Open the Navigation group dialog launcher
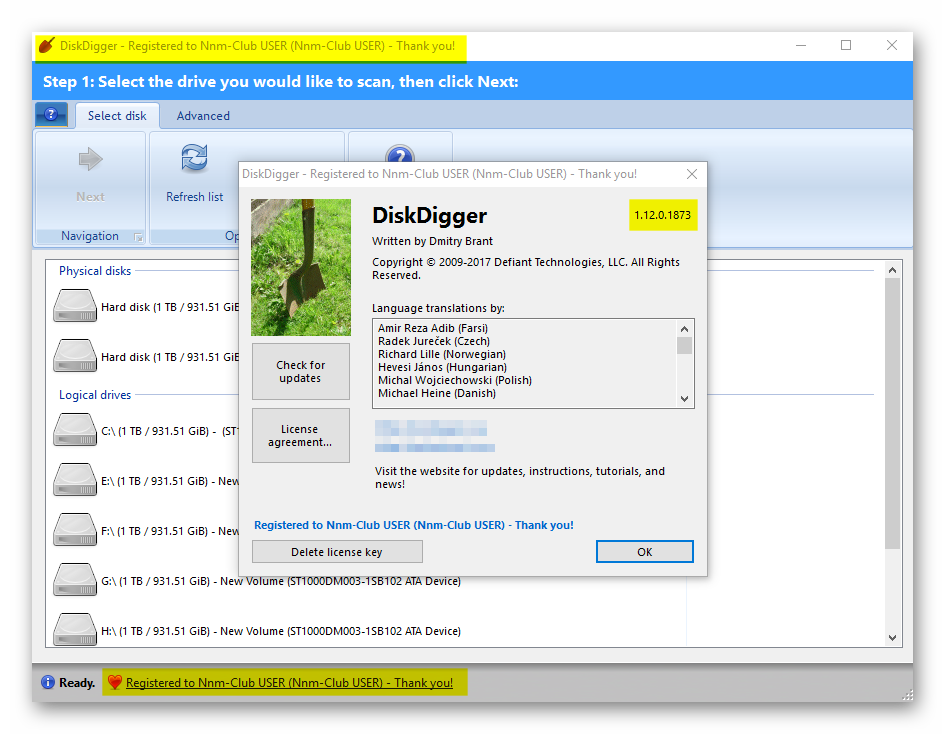Screen dimensions: 945x734 pyautogui.click(x=138, y=237)
